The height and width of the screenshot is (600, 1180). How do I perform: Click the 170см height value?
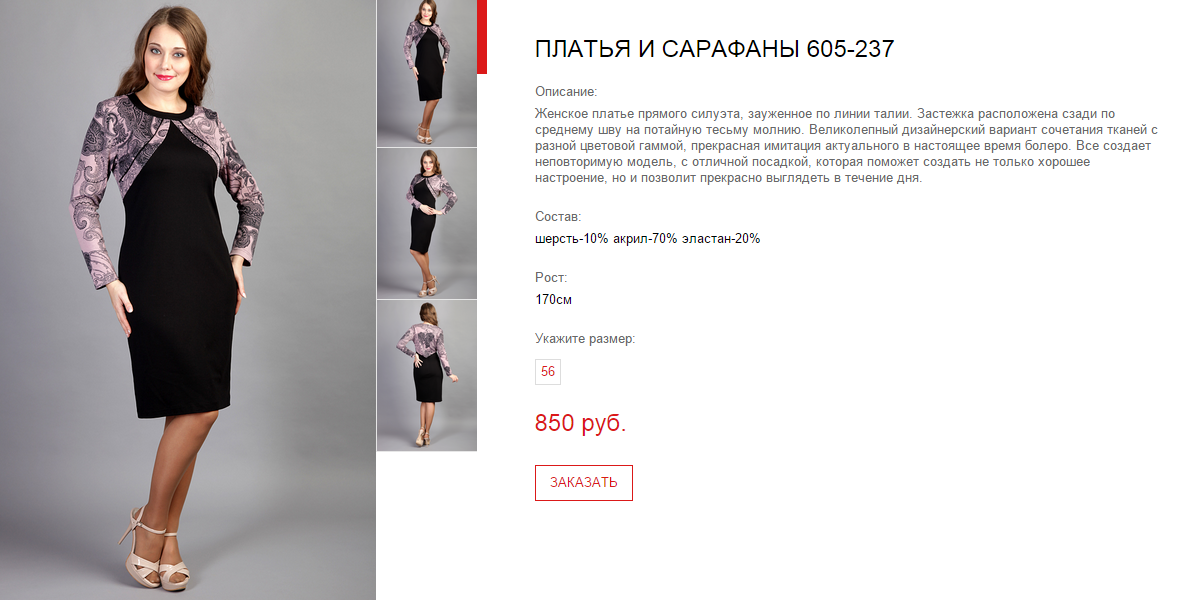553,300
